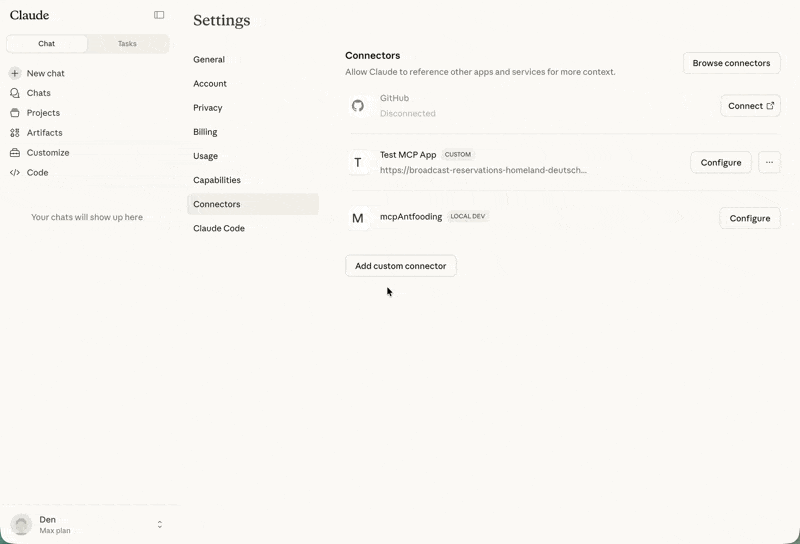Click the GitHub logo icon
Screen dimensions: 800x544
pyautogui.click(x=358, y=106)
